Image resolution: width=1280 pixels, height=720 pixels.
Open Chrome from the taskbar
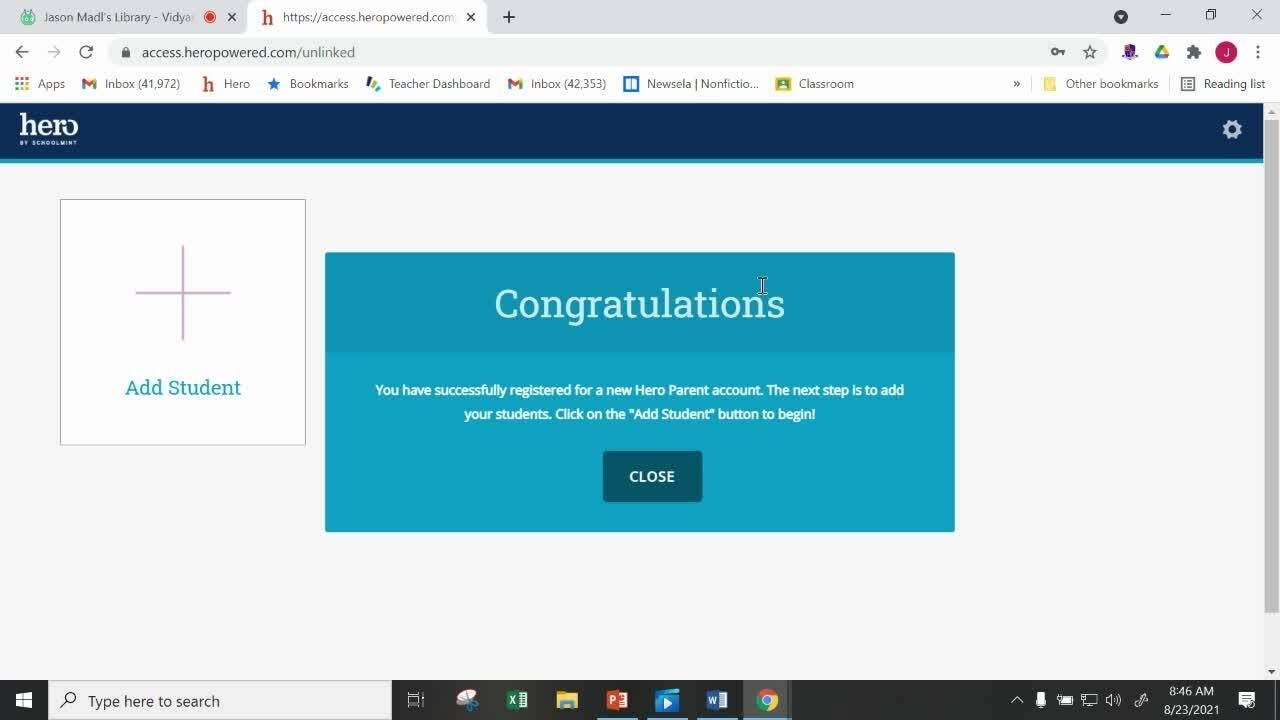click(x=767, y=700)
